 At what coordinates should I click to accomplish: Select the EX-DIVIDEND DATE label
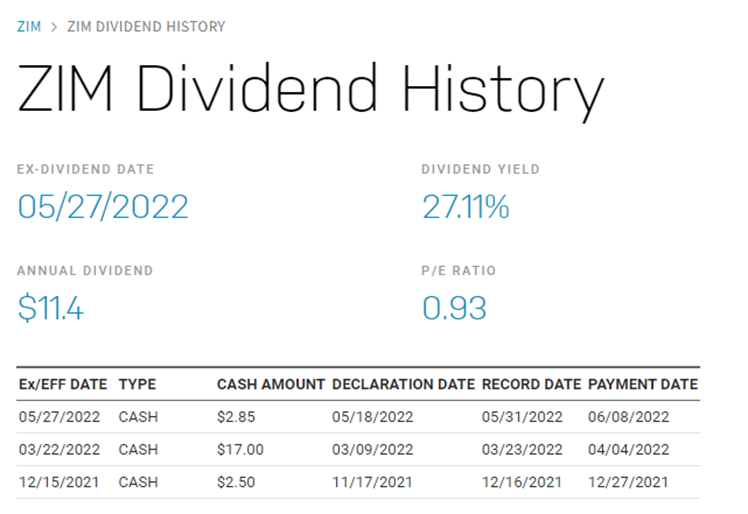tap(86, 169)
